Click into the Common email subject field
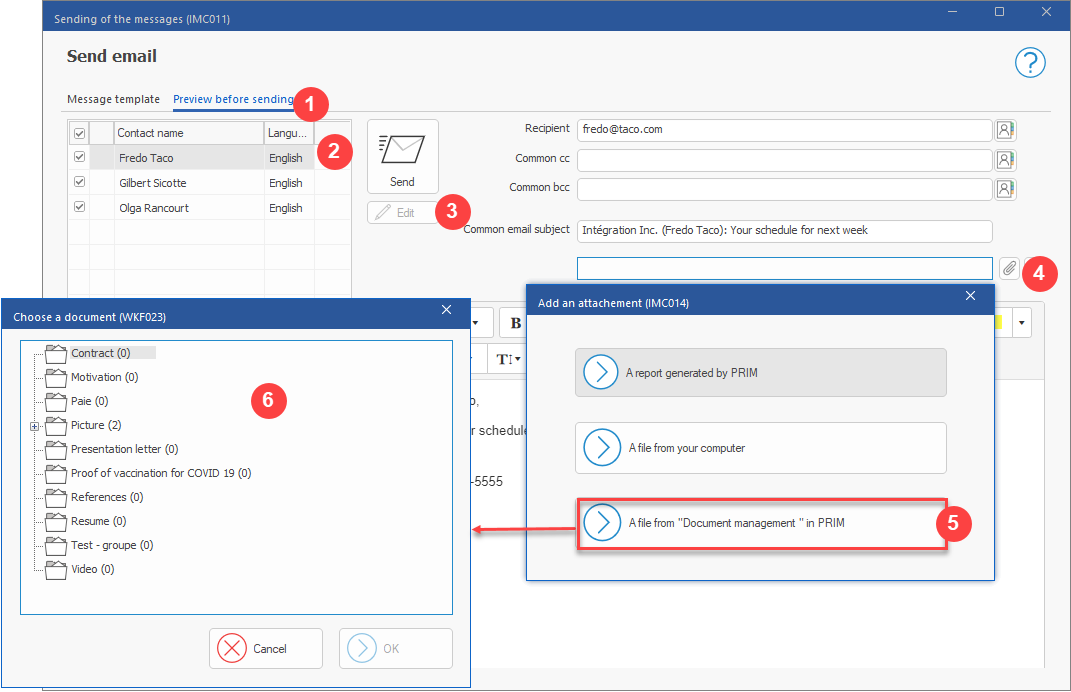The height and width of the screenshot is (692, 1071). click(784, 231)
